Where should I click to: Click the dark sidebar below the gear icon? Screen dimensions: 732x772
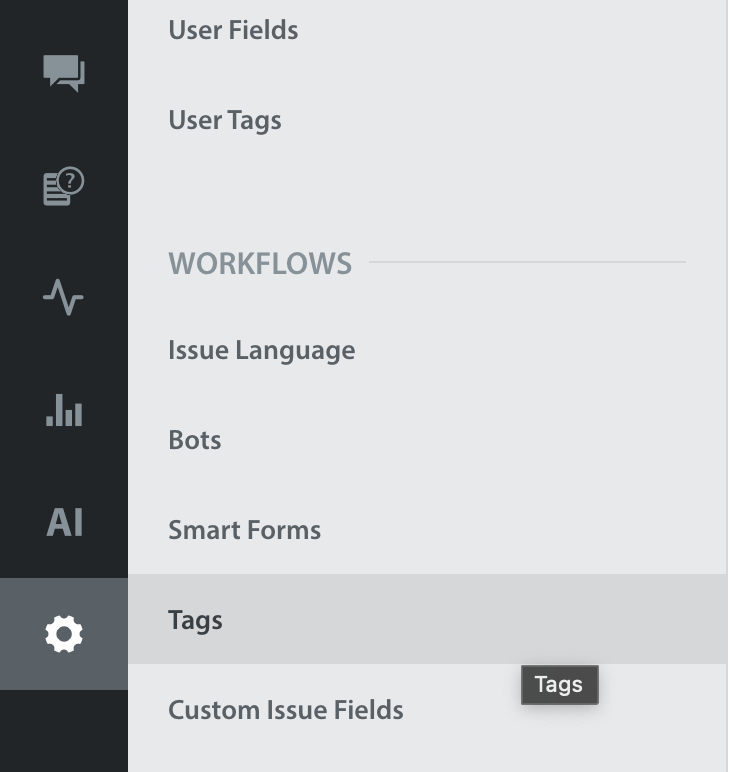(x=64, y=730)
